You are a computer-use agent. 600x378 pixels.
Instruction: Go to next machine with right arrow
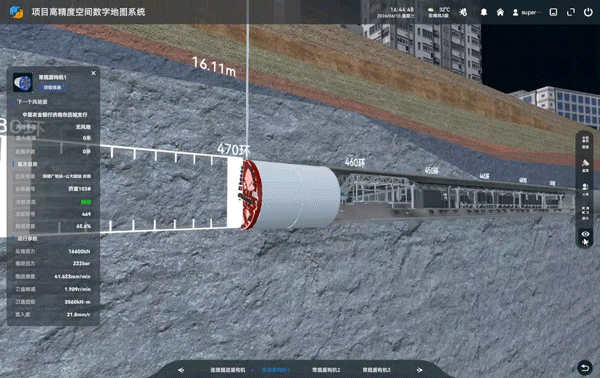[419, 370]
